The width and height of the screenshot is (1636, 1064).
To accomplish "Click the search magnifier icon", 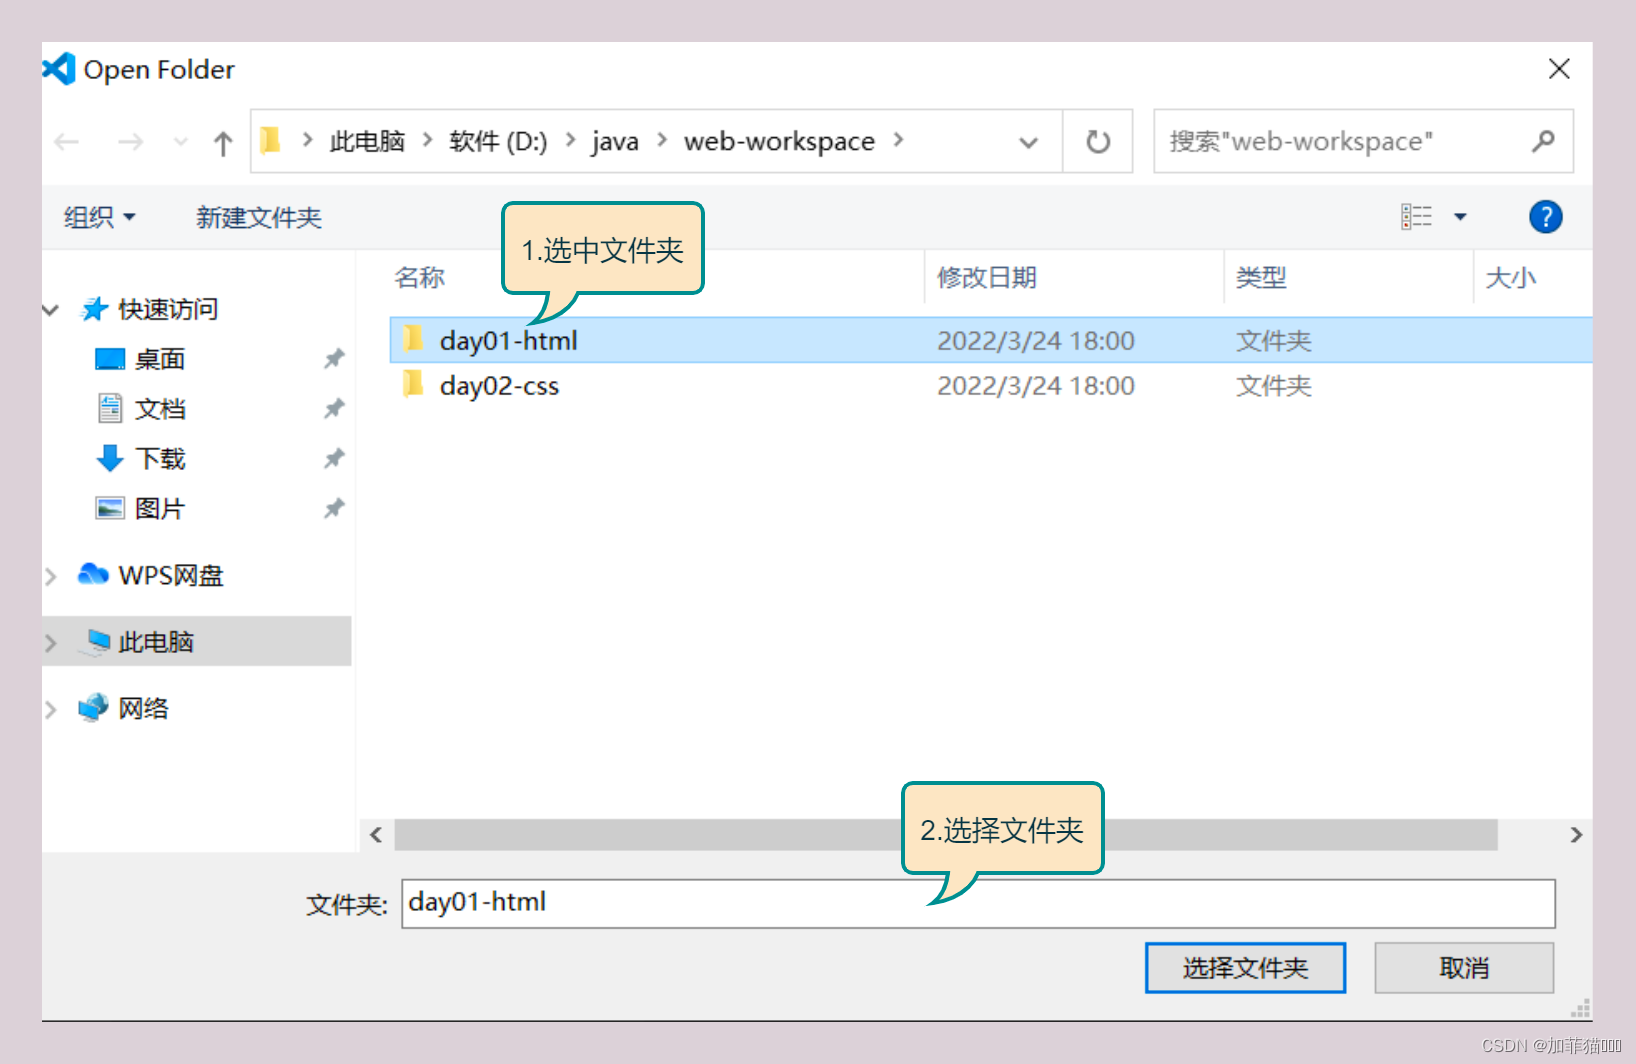I will click(1543, 141).
